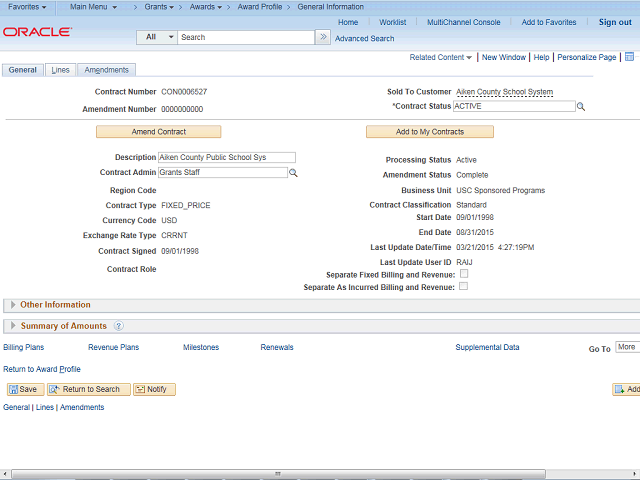Click Last Update User ID value RAIJ

click(464, 262)
